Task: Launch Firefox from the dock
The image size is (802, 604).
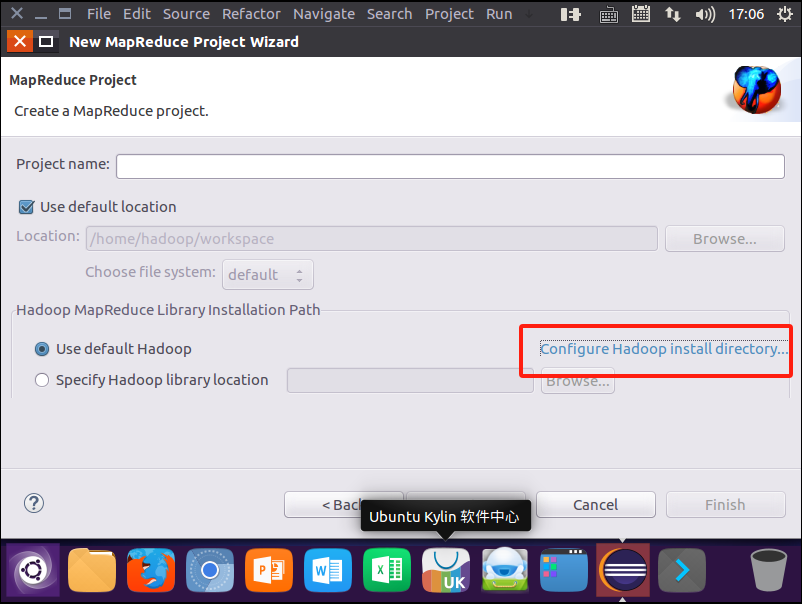Action: click(x=151, y=569)
